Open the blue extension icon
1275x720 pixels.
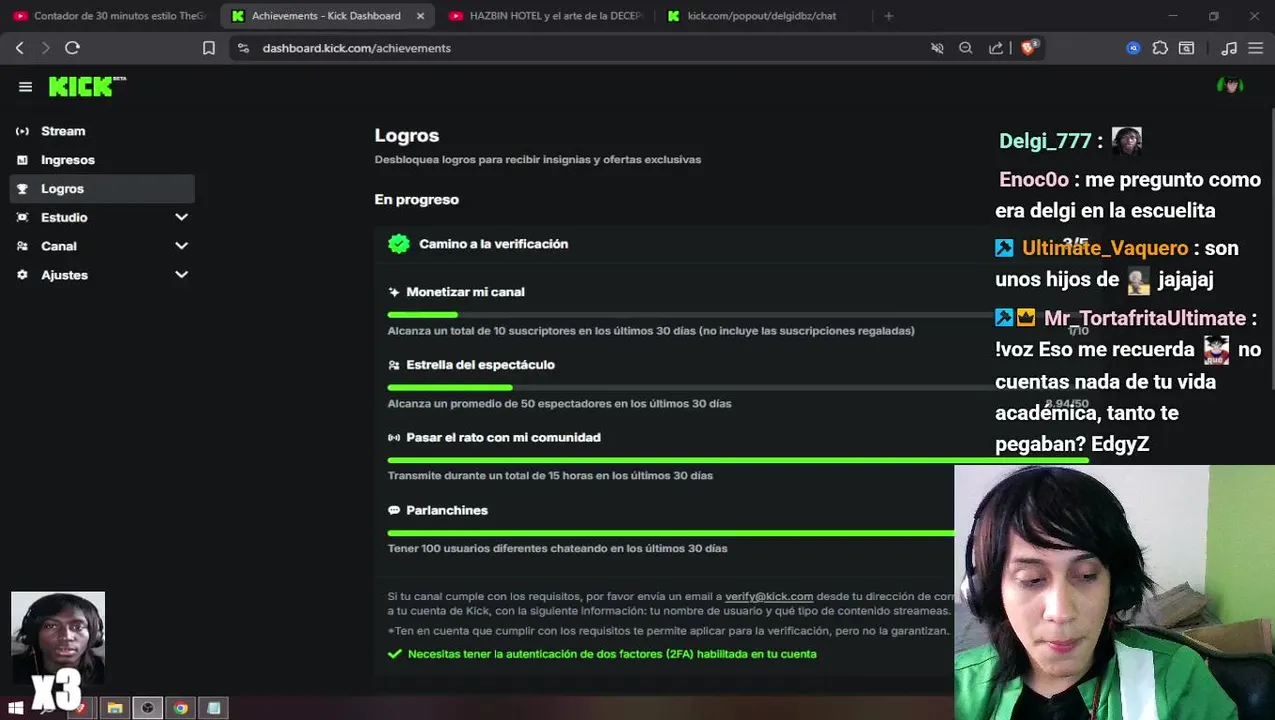click(x=1133, y=48)
